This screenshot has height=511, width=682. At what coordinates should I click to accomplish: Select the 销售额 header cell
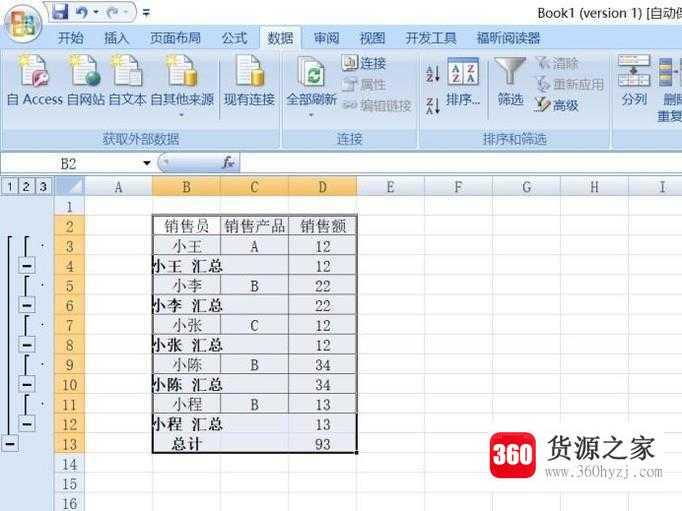point(322,226)
